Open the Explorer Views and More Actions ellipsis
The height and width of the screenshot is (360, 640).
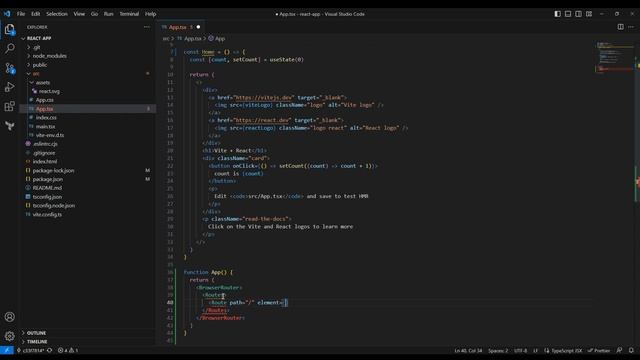tap(147, 27)
